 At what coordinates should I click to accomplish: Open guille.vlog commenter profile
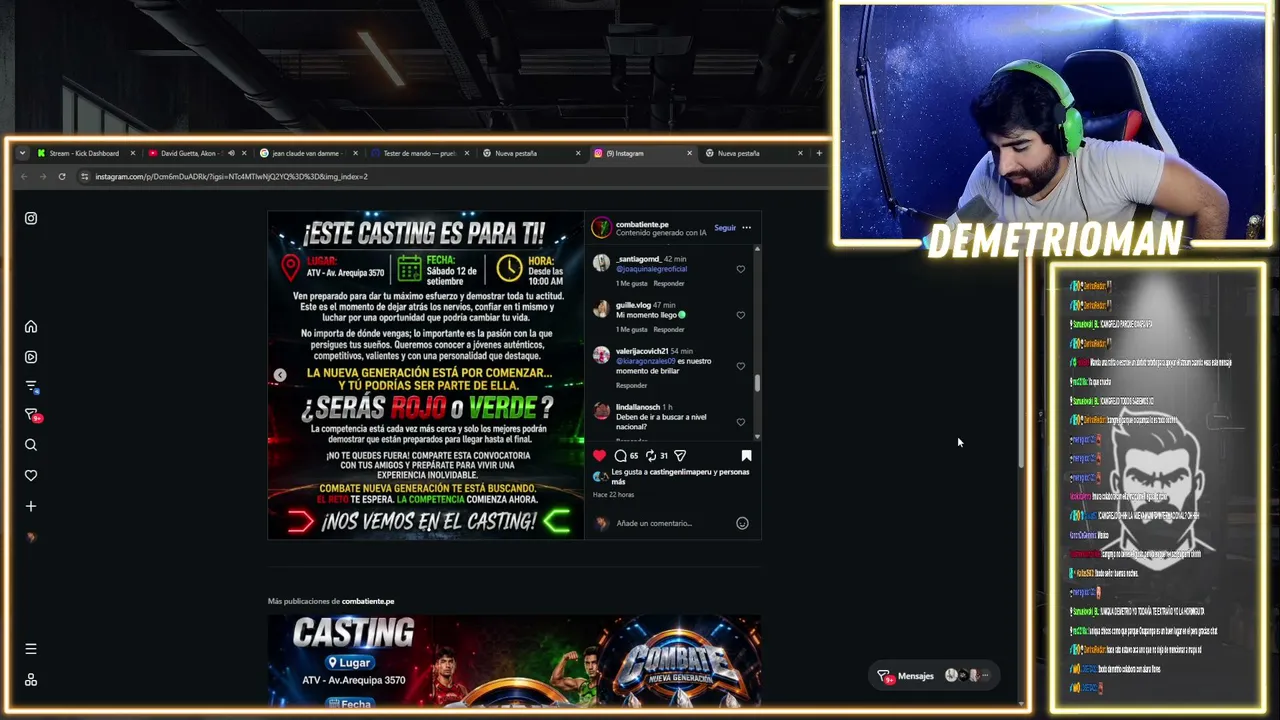633,305
